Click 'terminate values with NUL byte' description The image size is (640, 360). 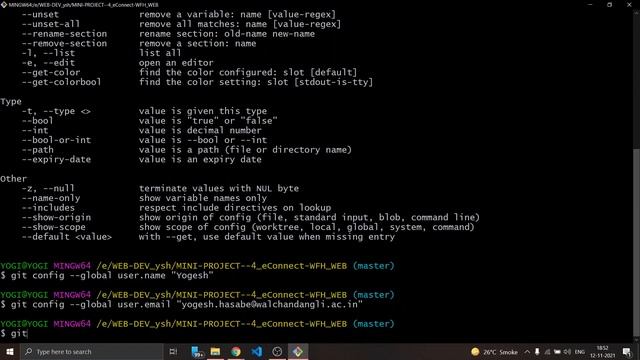[x=219, y=189]
